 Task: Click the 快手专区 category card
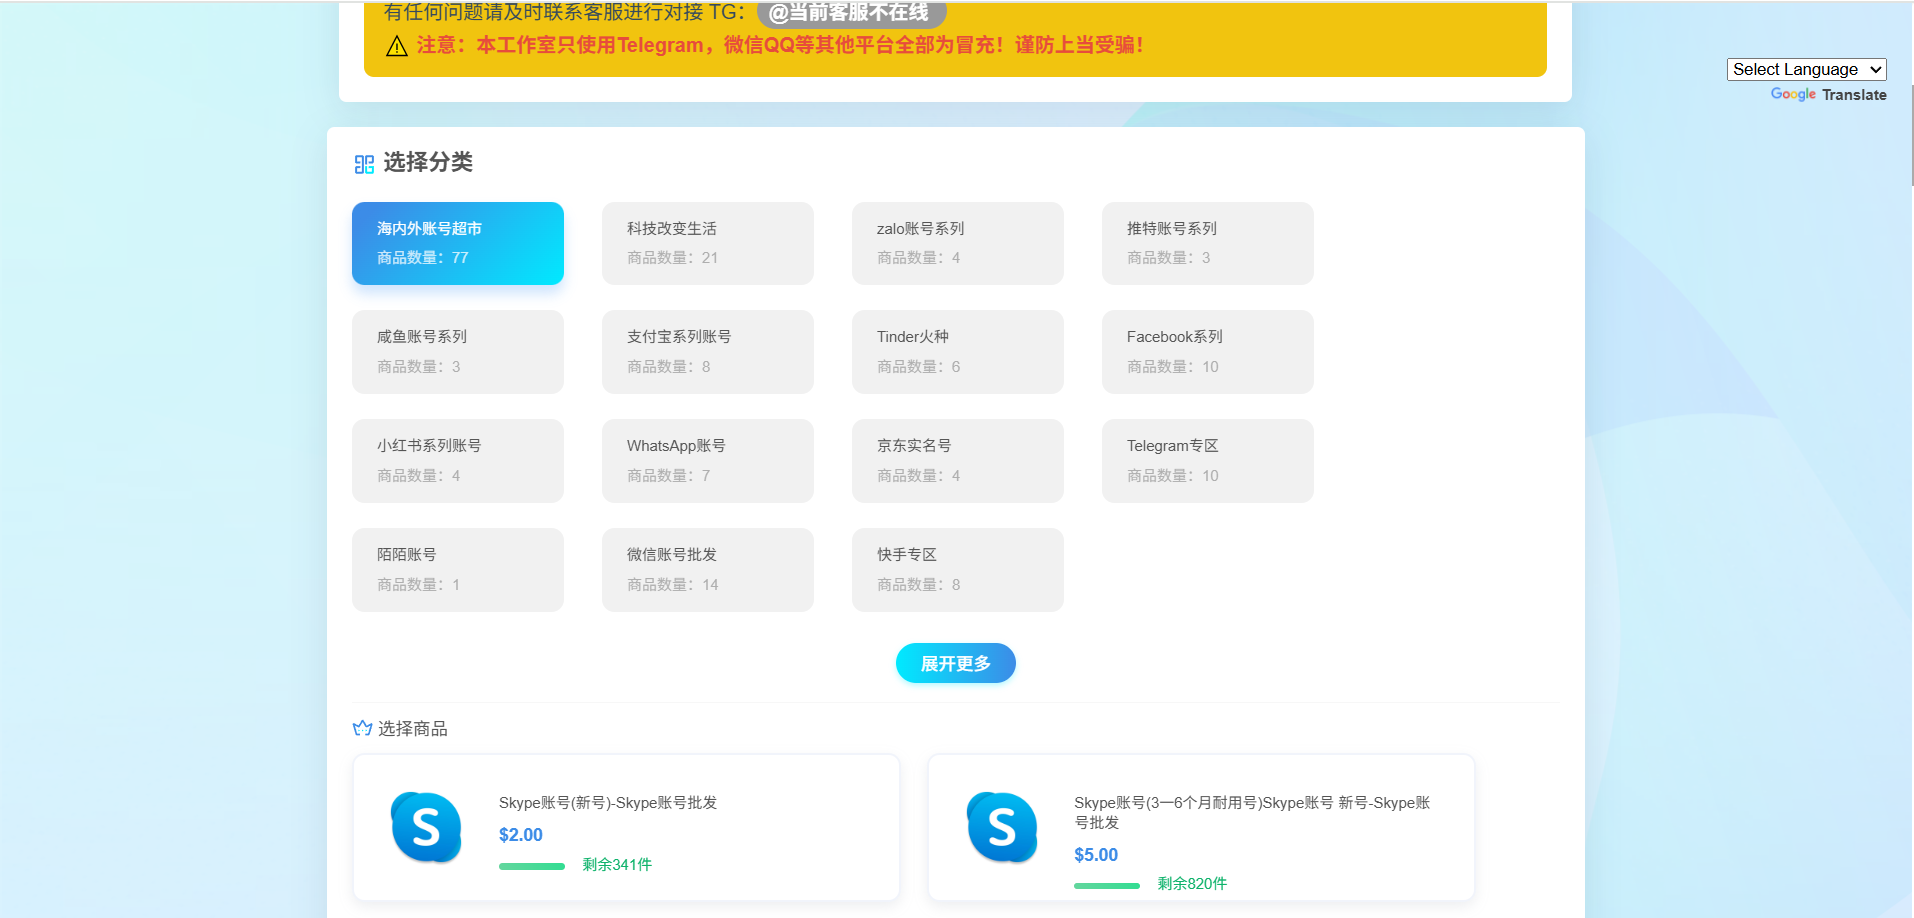(x=957, y=570)
